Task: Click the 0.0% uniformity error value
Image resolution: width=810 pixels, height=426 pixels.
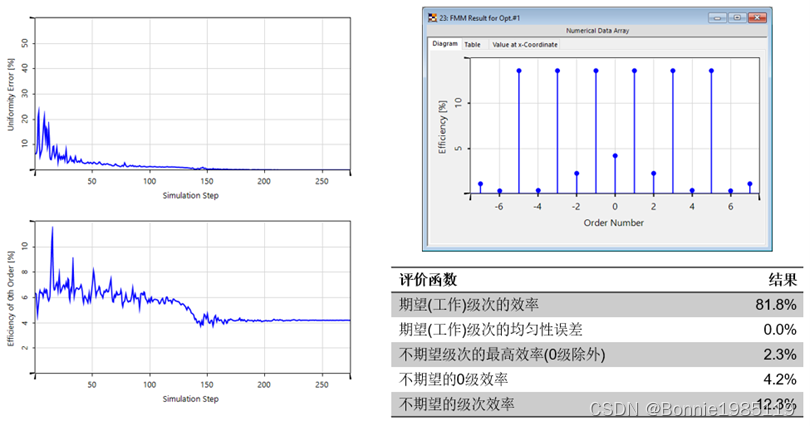Action: [x=780, y=329]
